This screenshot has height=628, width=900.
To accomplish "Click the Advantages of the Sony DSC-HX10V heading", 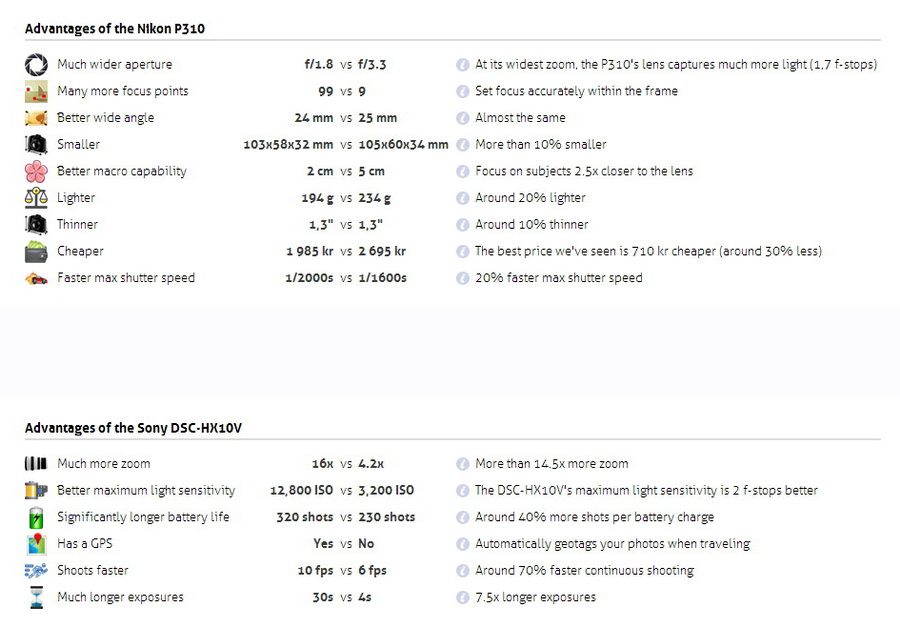I will tap(133, 428).
